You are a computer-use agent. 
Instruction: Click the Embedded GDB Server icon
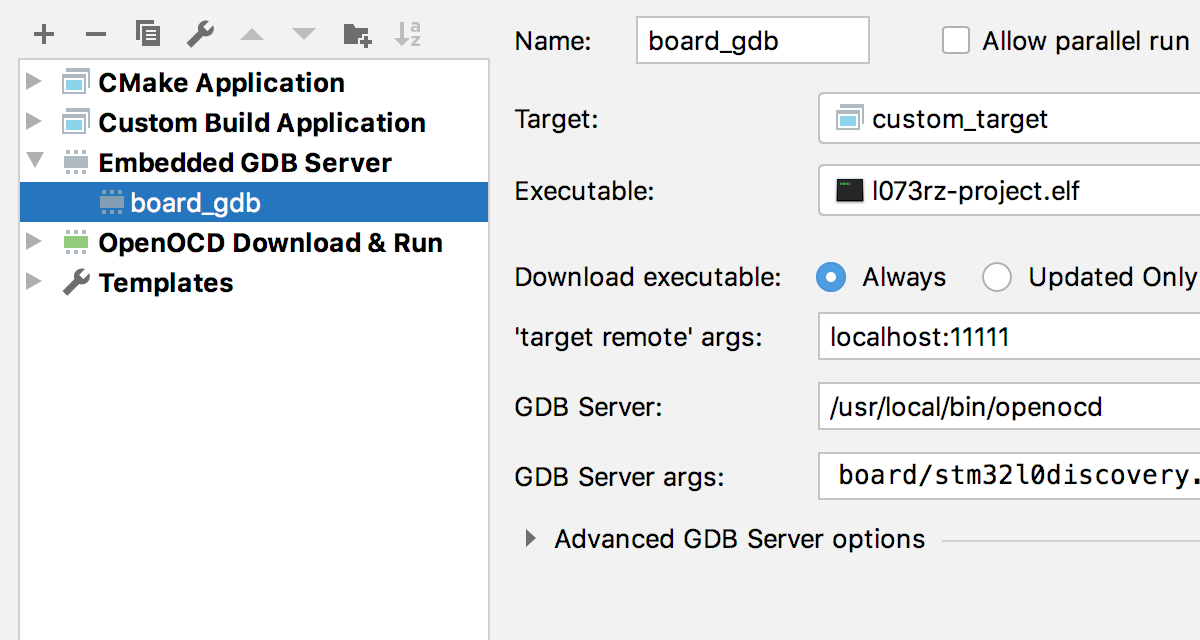75,162
